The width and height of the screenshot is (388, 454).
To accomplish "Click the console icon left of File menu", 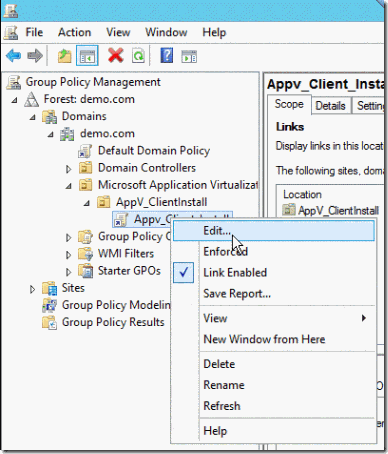I will (x=11, y=32).
